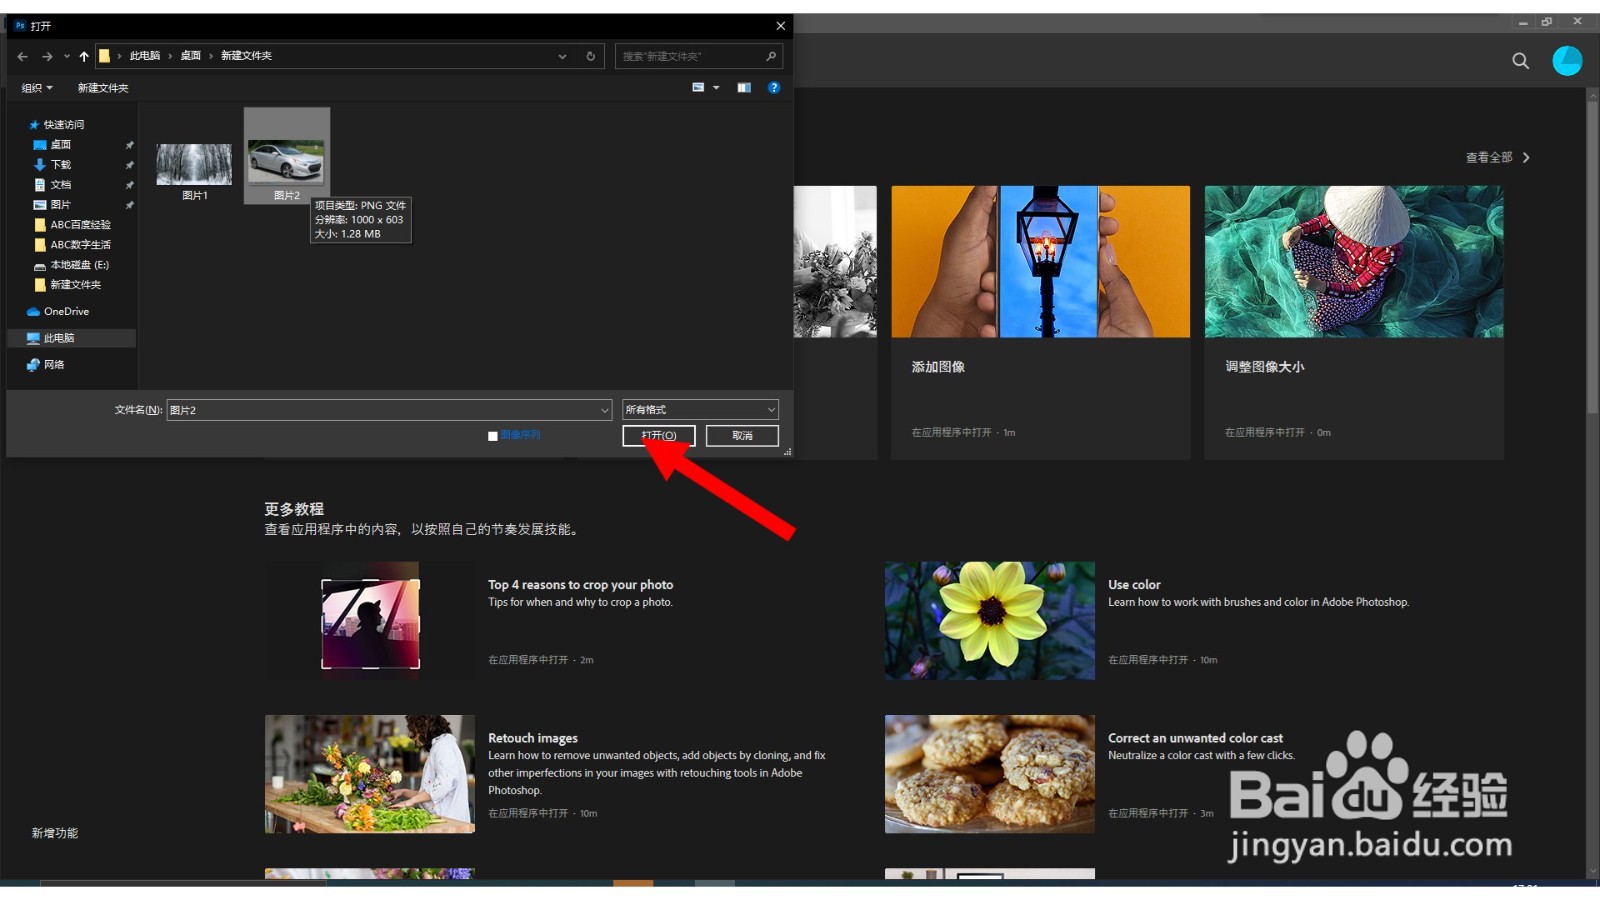This screenshot has width=1600, height=900.
Task: Open the view options dropdown arrow
Action: [716, 88]
